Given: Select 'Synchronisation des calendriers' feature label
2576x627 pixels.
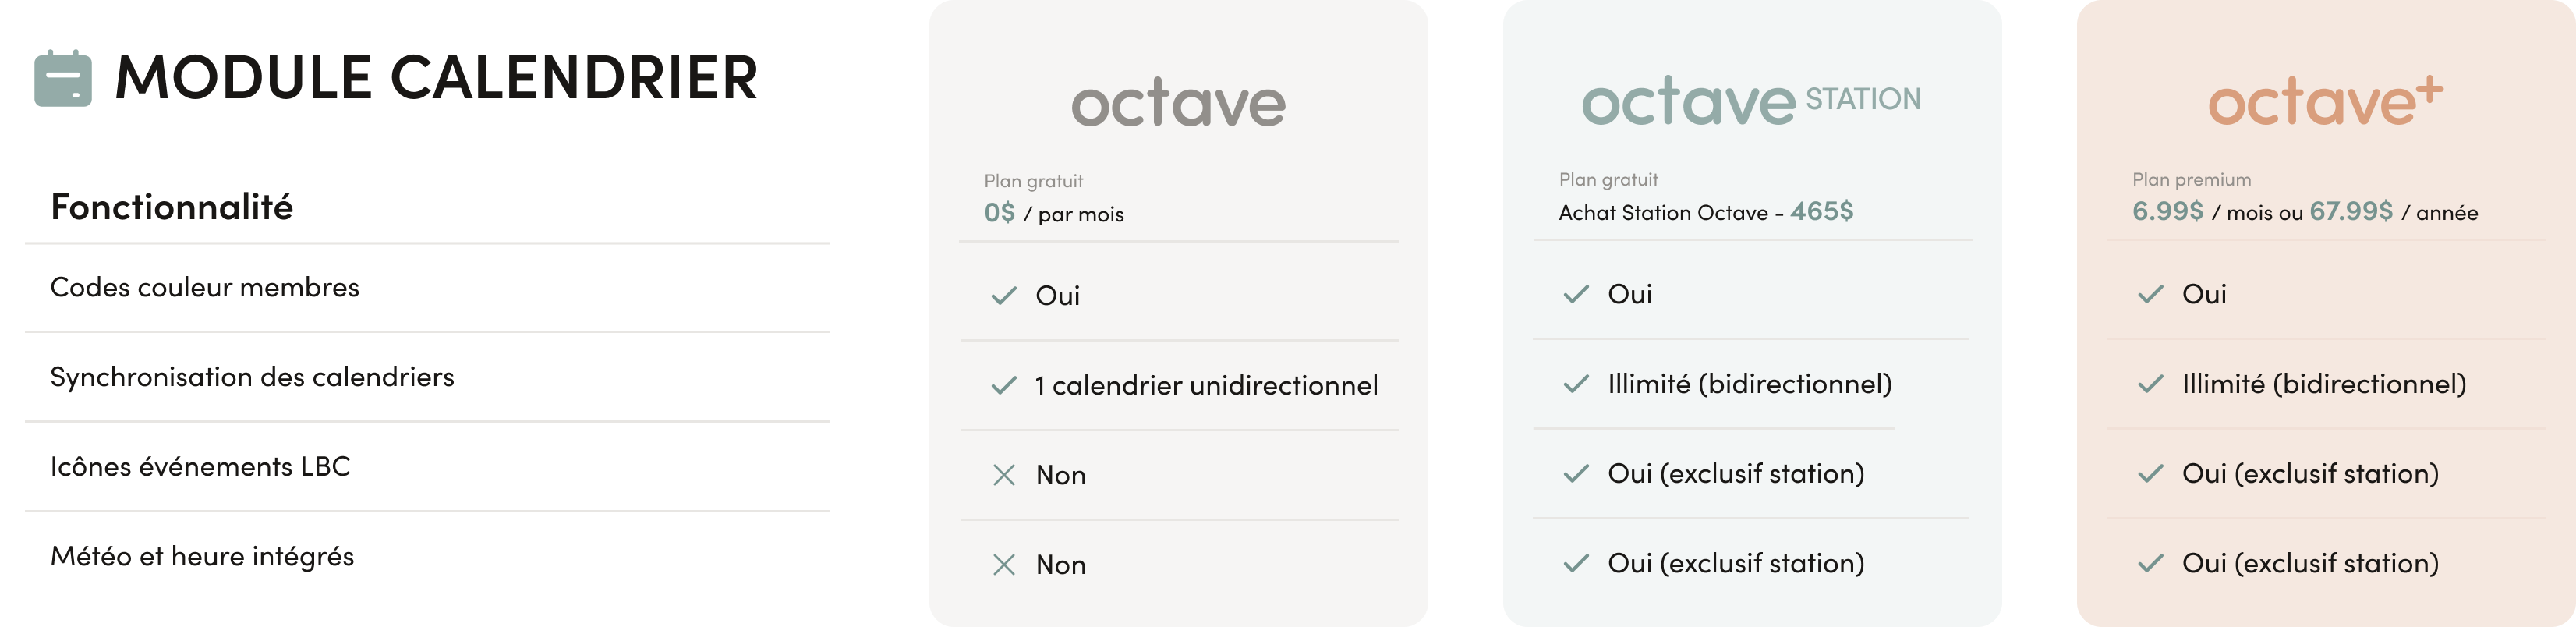Looking at the screenshot, I should [252, 377].
